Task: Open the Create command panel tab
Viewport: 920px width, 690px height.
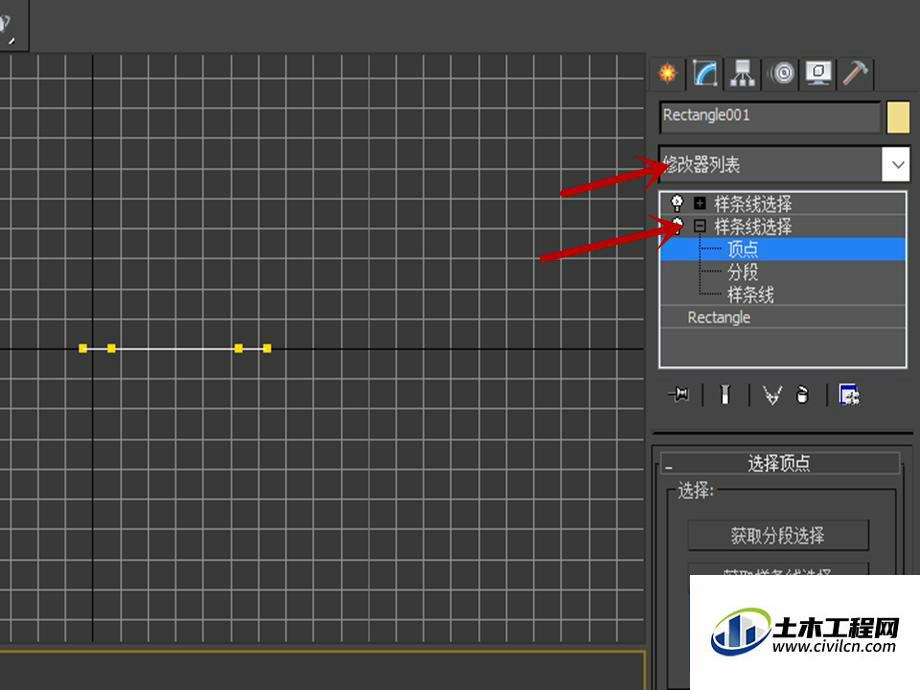Action: pos(668,73)
